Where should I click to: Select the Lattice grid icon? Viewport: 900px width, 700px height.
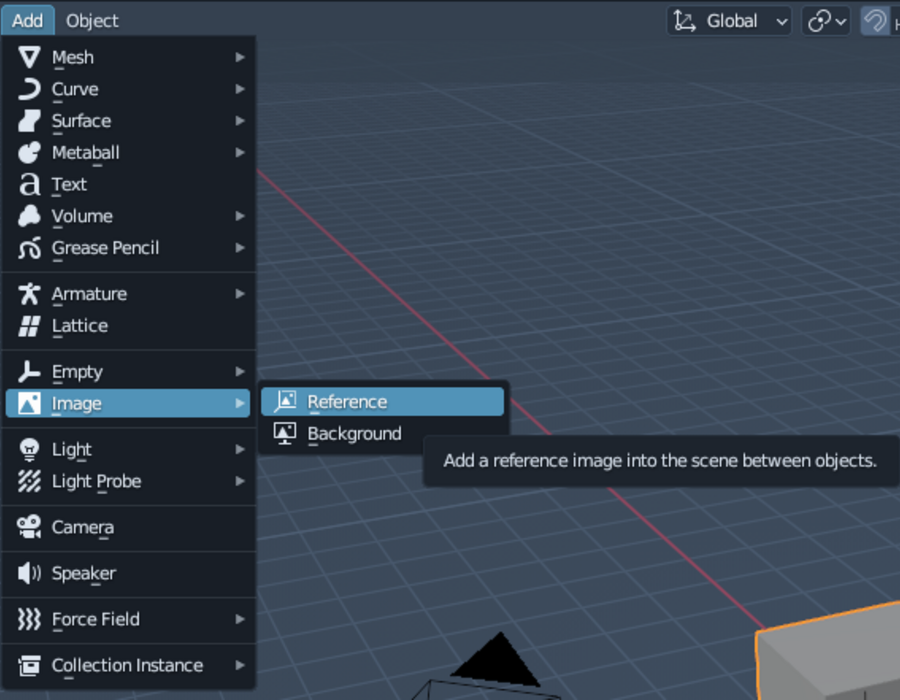pyautogui.click(x=29, y=326)
